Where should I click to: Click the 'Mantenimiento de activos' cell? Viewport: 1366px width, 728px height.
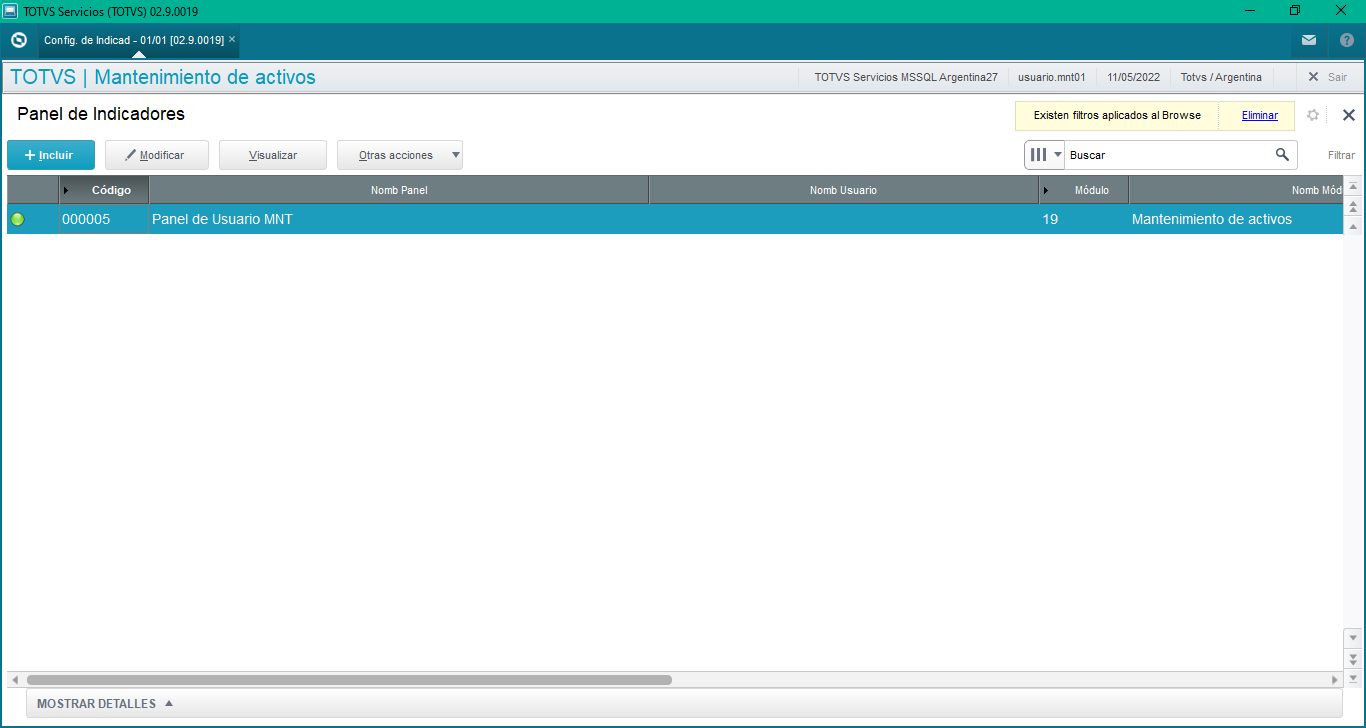(1235, 219)
